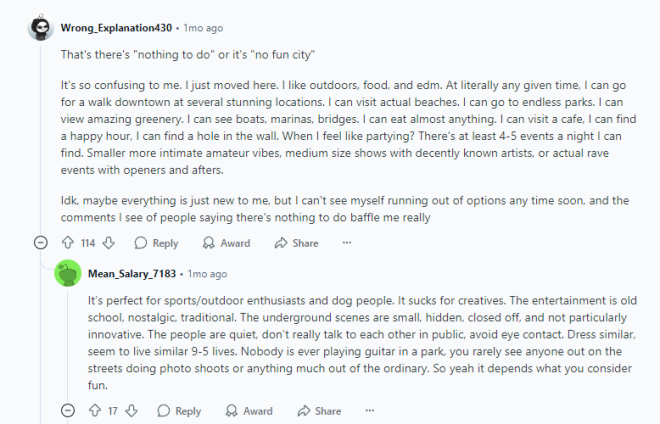Image resolution: width=660 pixels, height=424 pixels.
Task: Open more options on the first comment
Action: pos(347,243)
